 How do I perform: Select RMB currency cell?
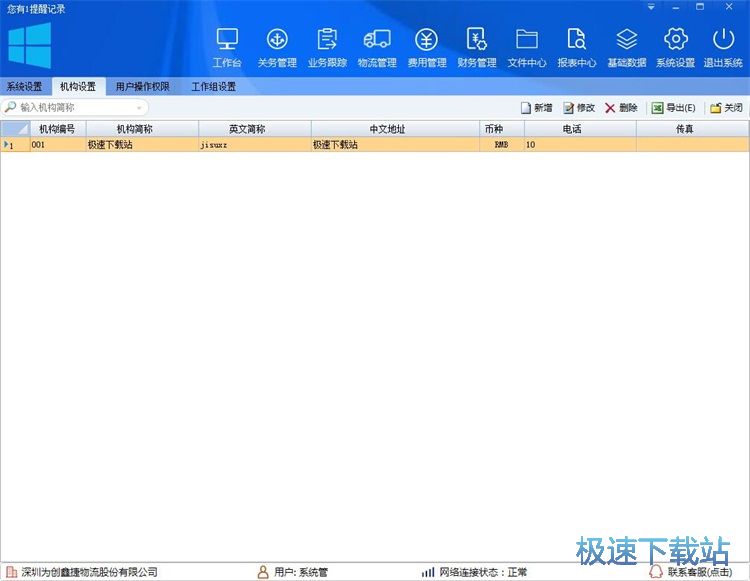point(502,144)
